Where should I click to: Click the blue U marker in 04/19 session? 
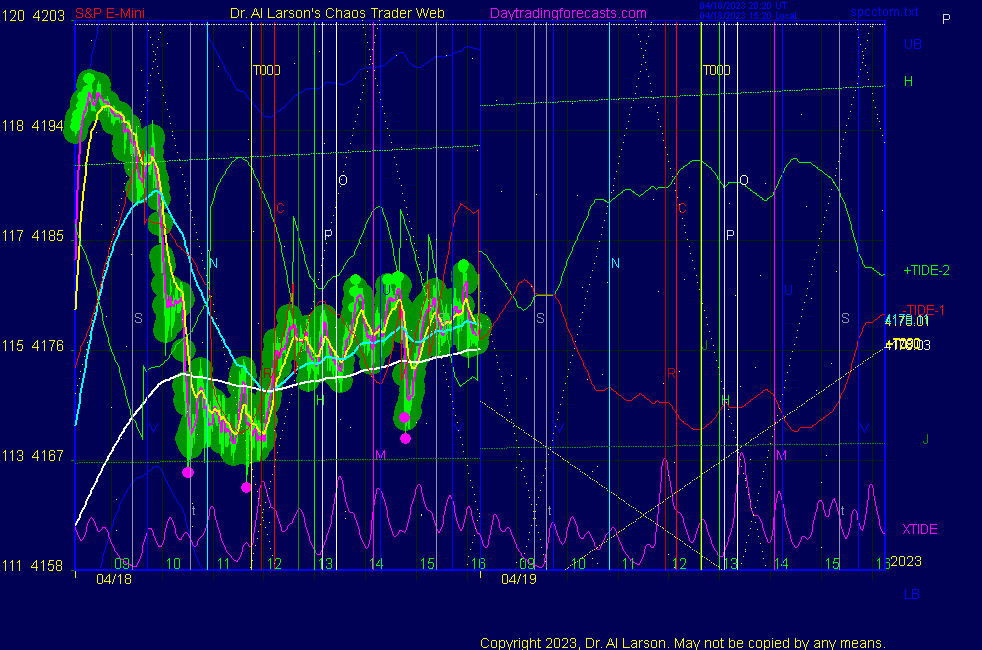788,291
